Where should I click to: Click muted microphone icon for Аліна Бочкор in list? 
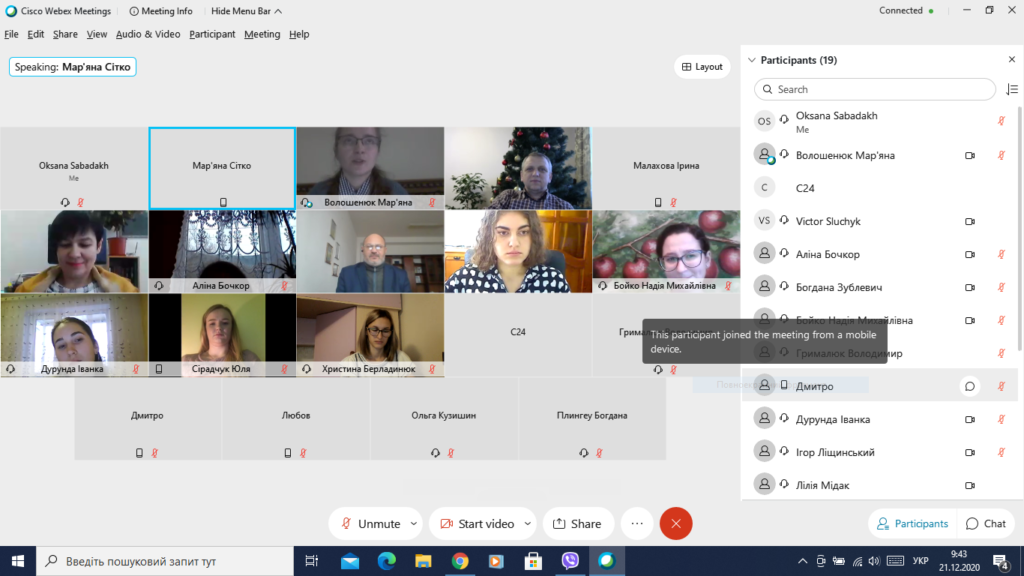(1001, 255)
